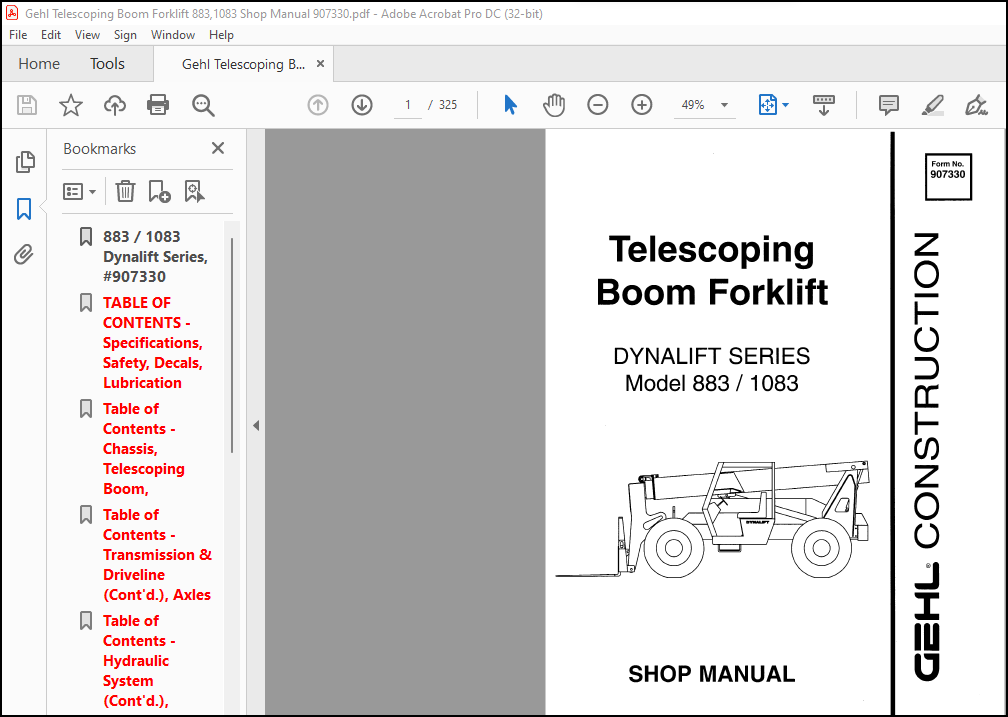The image size is (1008, 717).
Task: Click the upload to cloud icon
Action: click(114, 105)
